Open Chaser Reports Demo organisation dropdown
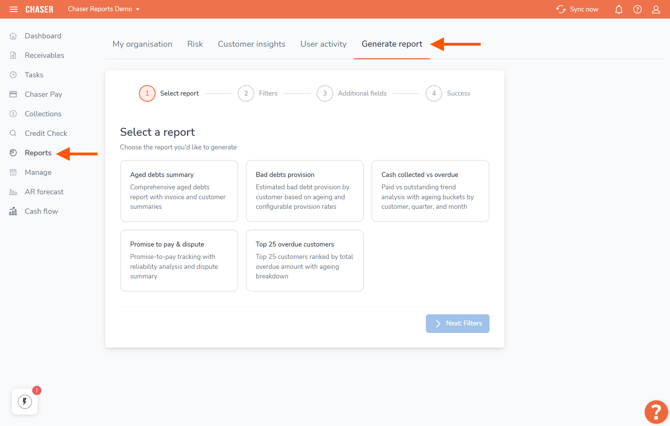 point(104,9)
